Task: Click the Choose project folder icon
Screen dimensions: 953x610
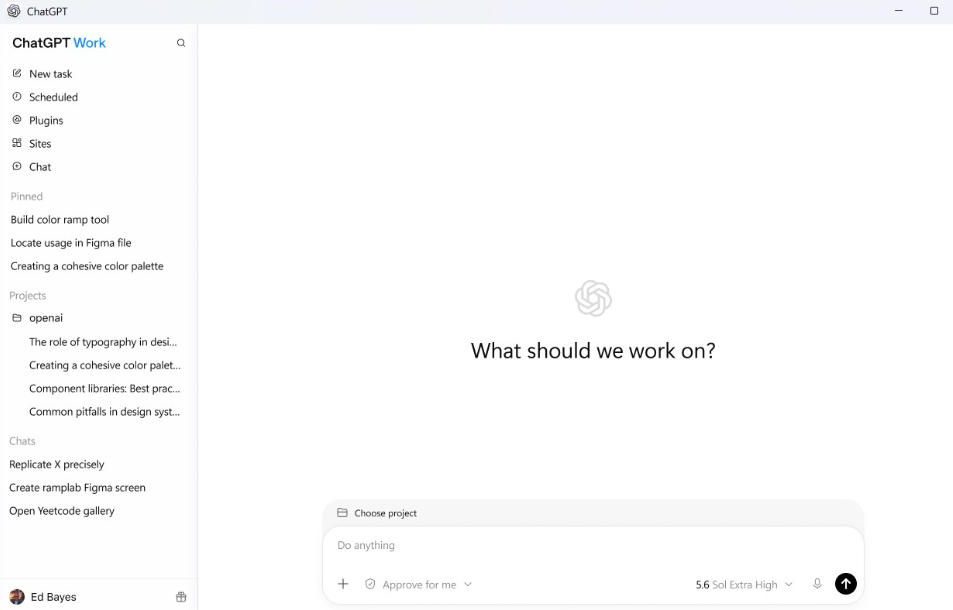Action: tap(342, 513)
